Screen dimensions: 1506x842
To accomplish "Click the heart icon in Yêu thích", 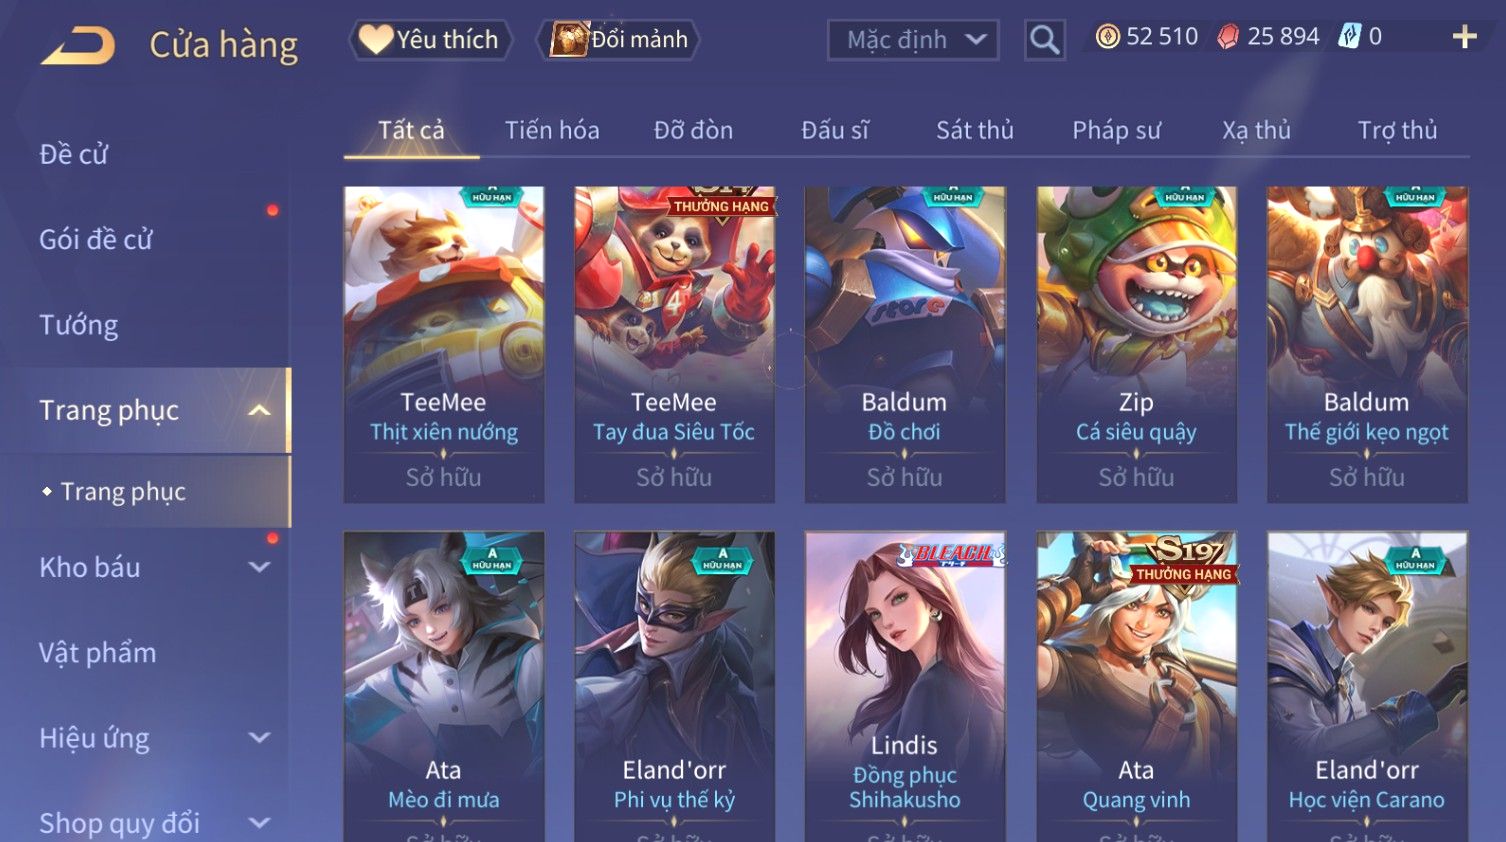I will click(x=376, y=39).
